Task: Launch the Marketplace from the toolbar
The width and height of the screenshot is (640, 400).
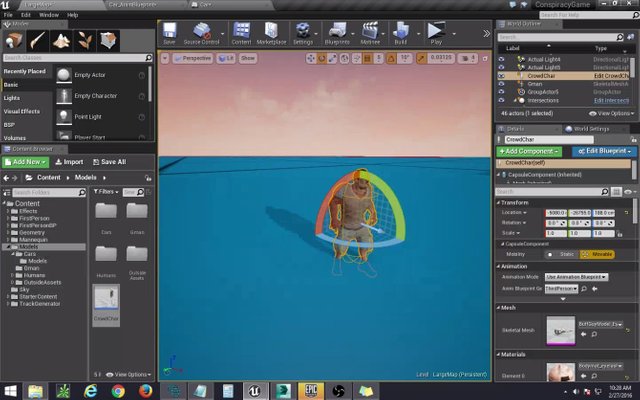Action: point(271,33)
